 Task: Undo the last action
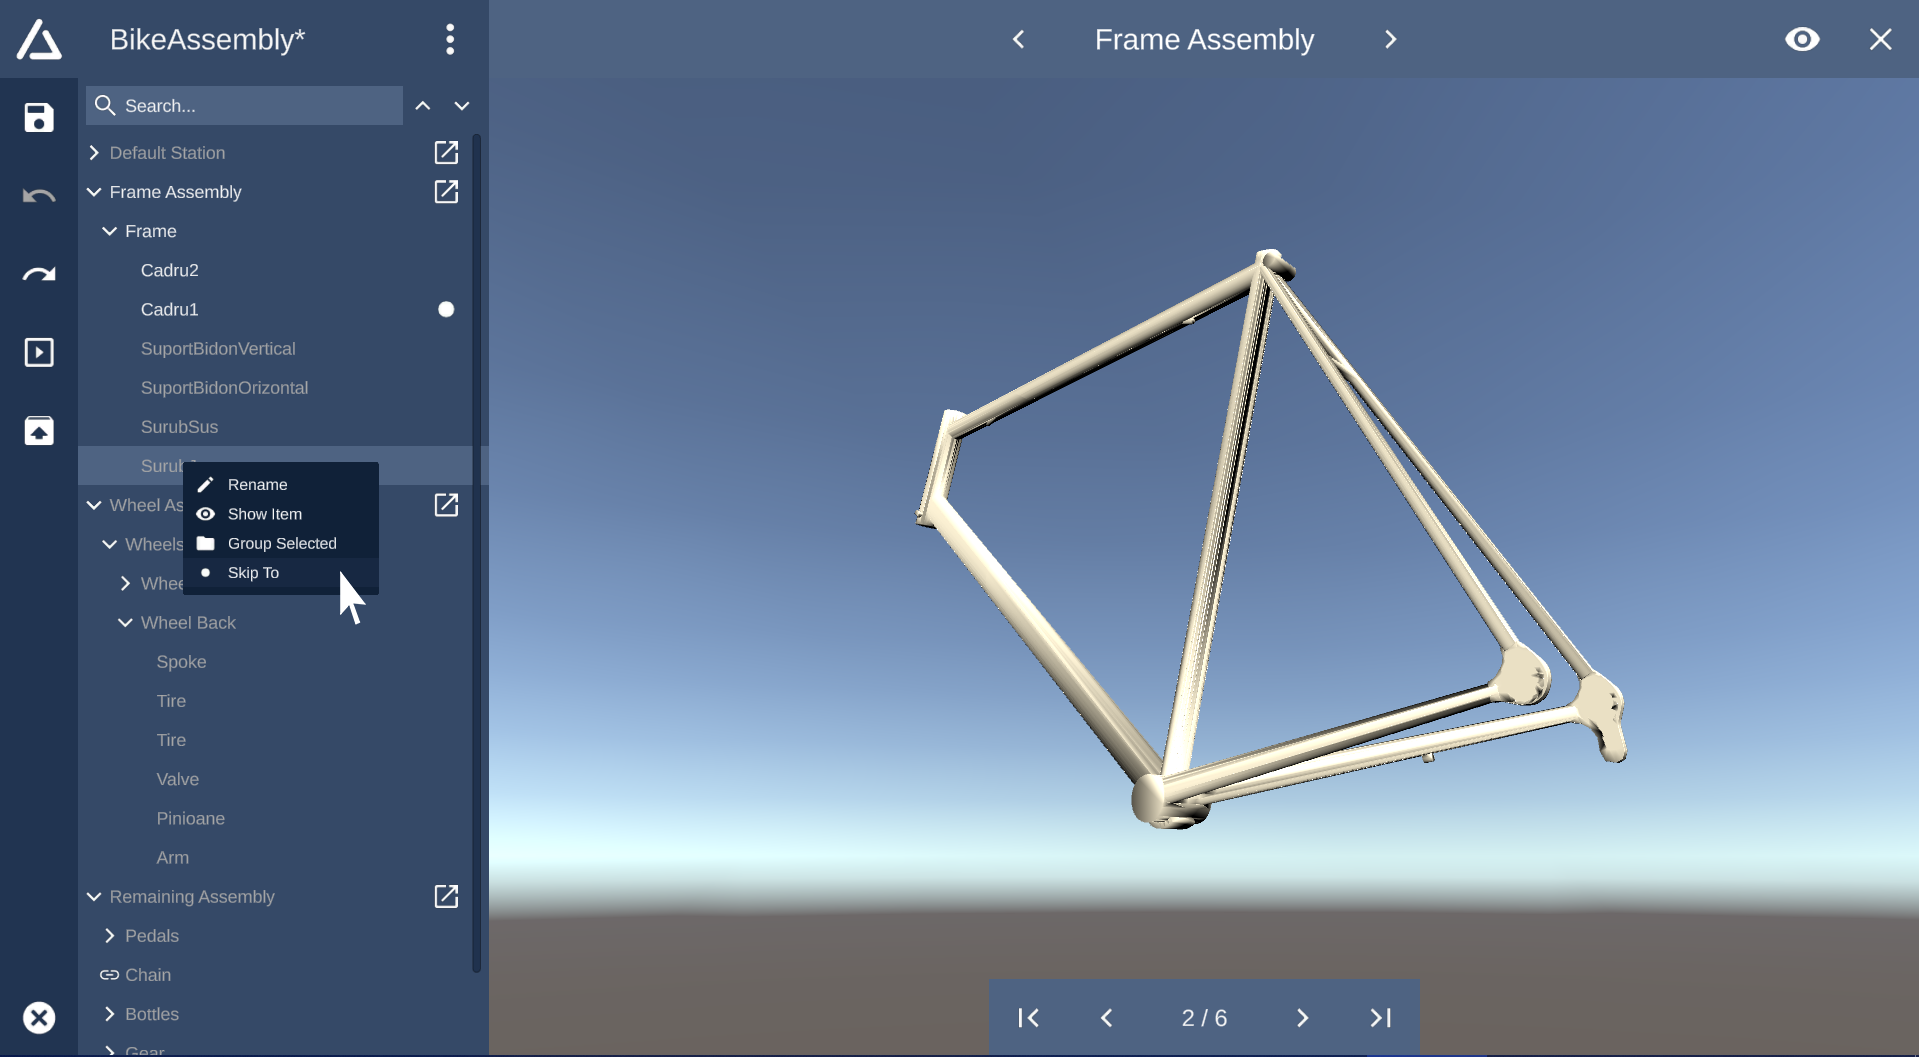[x=39, y=196]
